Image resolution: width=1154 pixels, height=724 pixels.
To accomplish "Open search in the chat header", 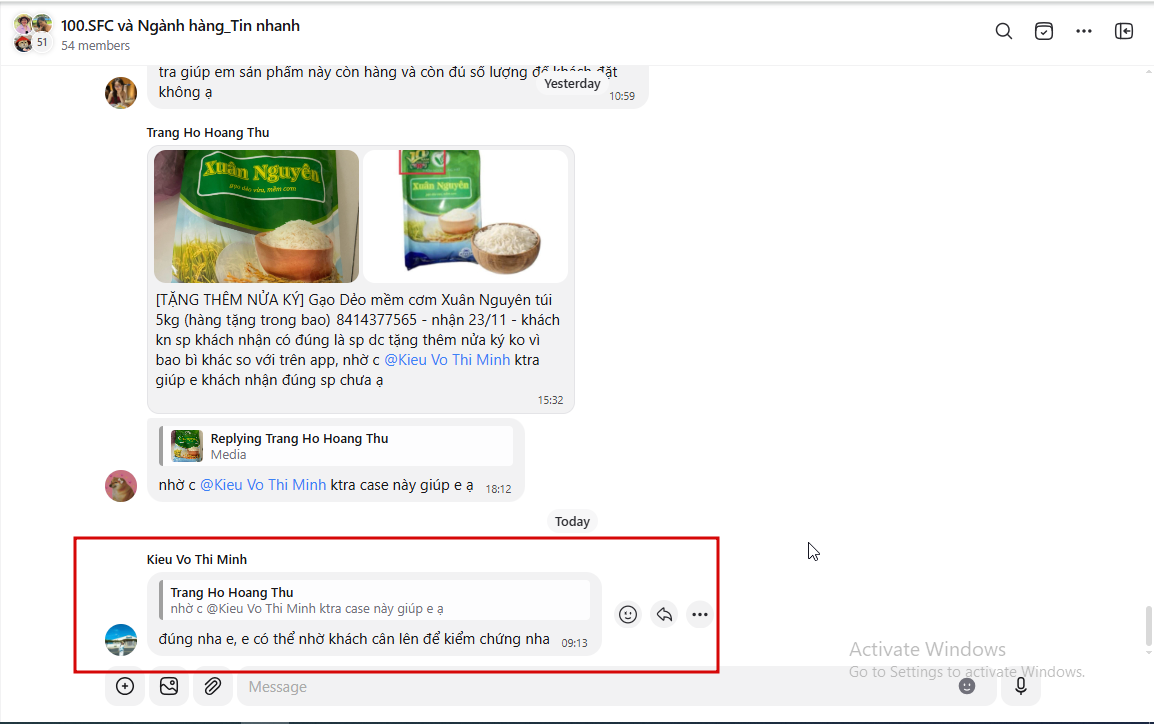I will (1003, 31).
